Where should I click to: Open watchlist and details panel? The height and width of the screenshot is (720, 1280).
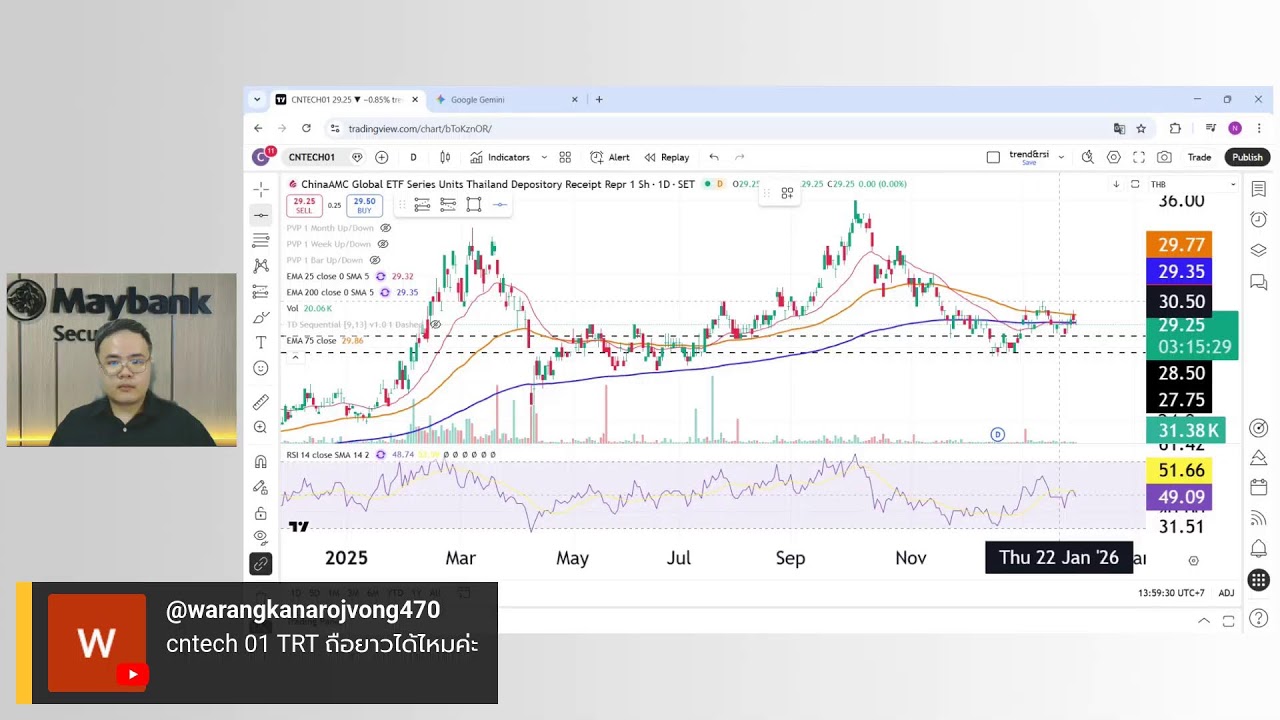1259,189
